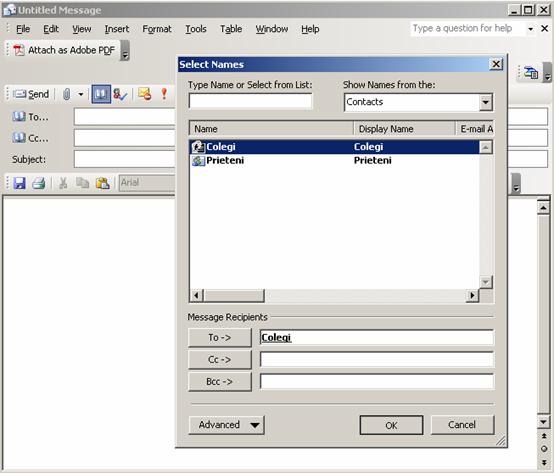Open the Insert menu
The image size is (554, 473).
pyautogui.click(x=117, y=29)
